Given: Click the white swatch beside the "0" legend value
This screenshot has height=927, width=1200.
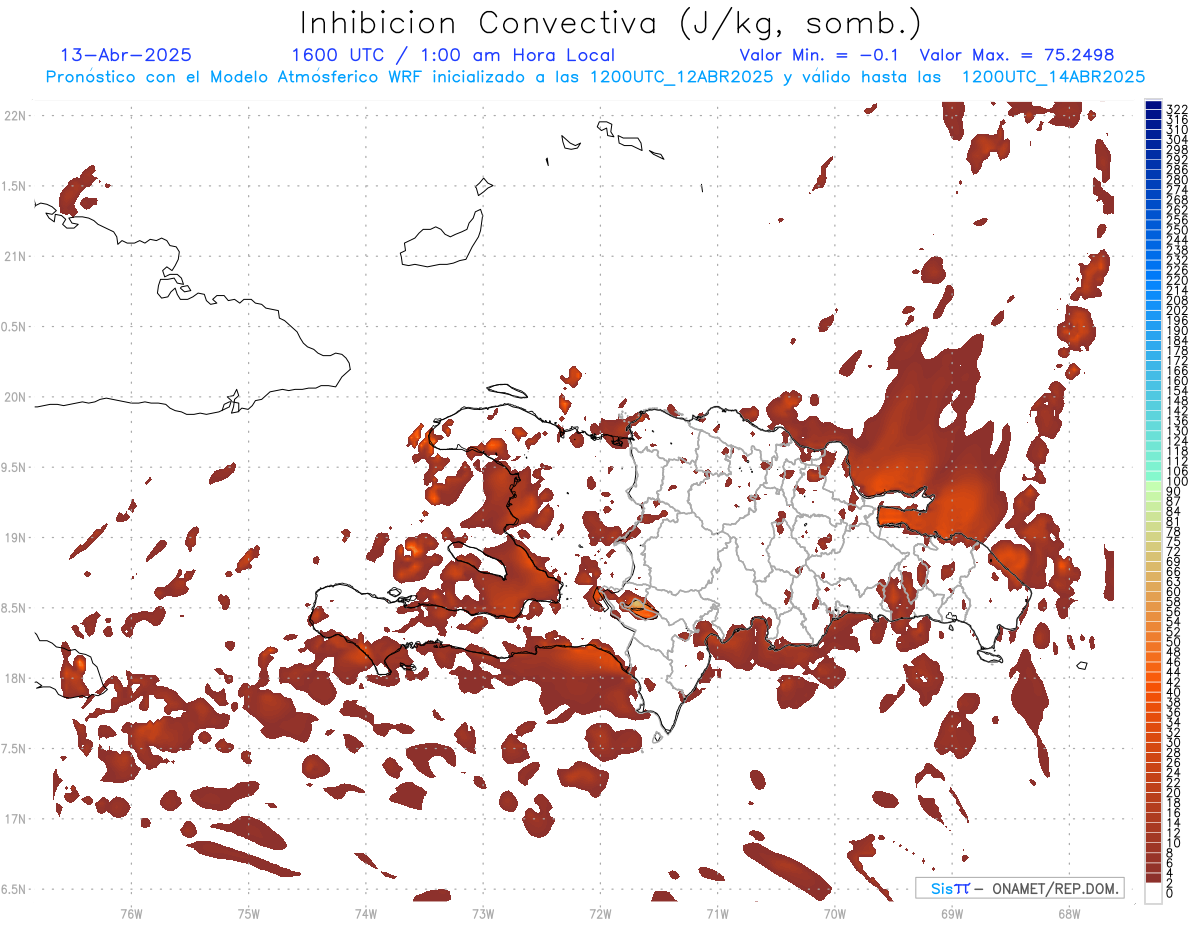Looking at the screenshot, I should [x=1153, y=893].
